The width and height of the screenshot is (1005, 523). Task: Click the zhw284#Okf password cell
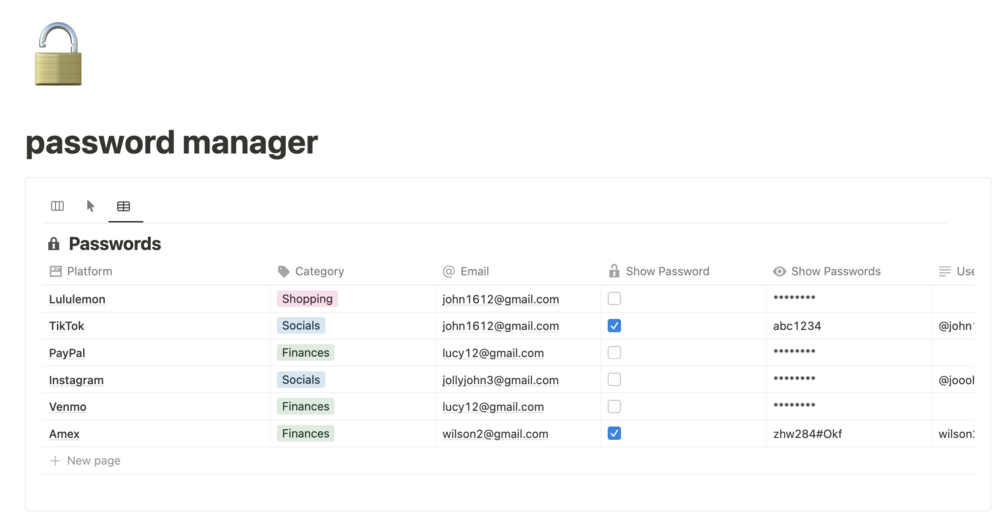click(808, 434)
